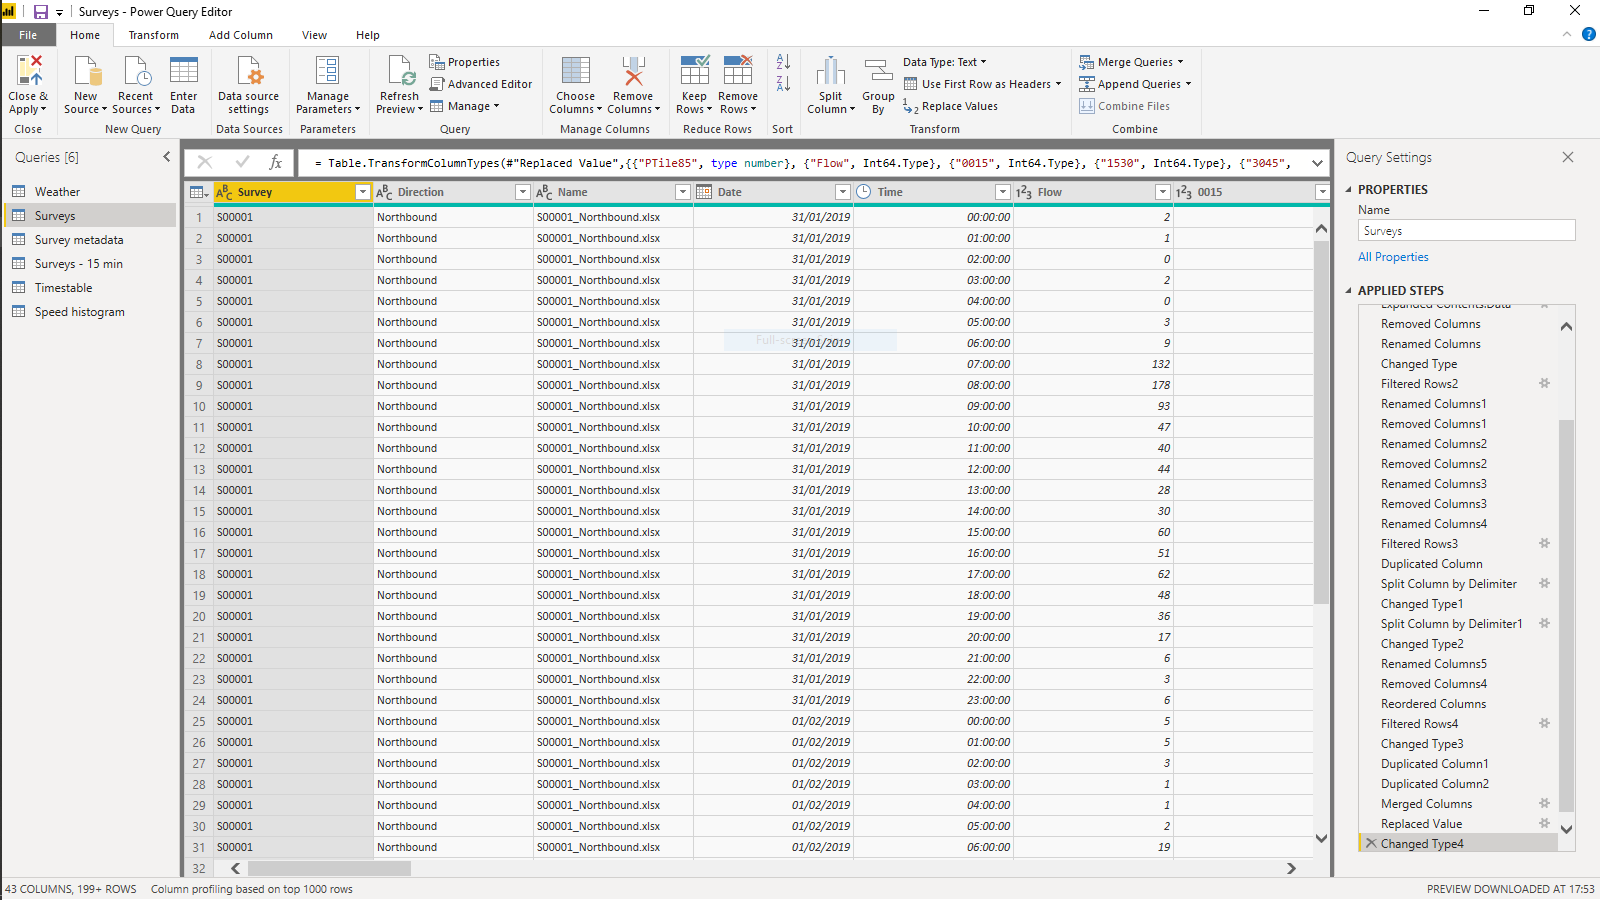This screenshot has width=1600, height=900.
Task: Open query Properties
Action: (x=465, y=62)
